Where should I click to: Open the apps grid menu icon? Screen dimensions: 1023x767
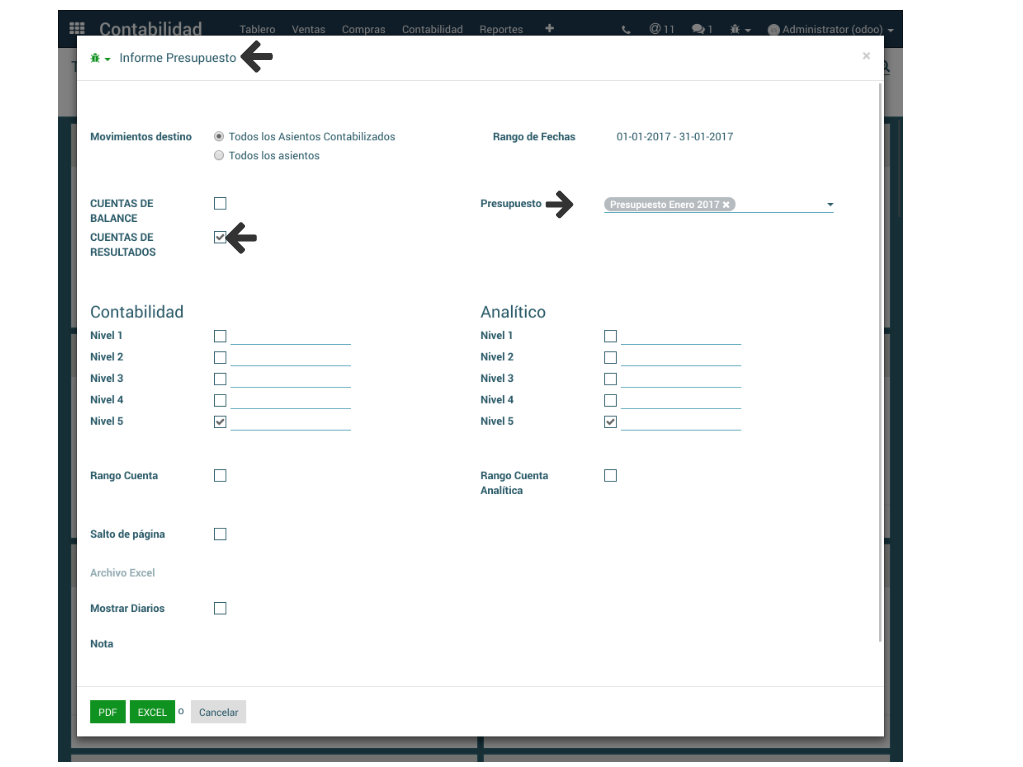click(77, 29)
